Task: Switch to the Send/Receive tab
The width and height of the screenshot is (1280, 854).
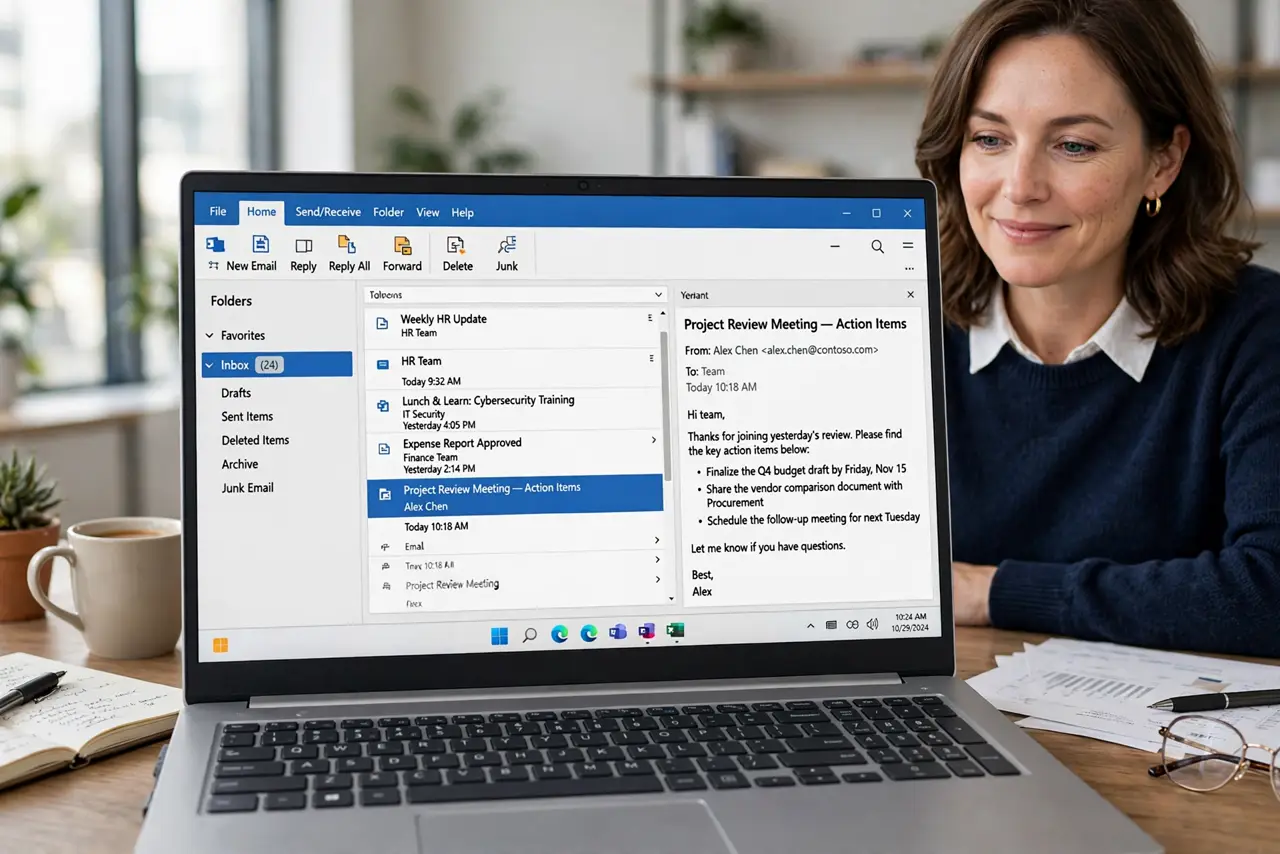Action: coord(328,212)
